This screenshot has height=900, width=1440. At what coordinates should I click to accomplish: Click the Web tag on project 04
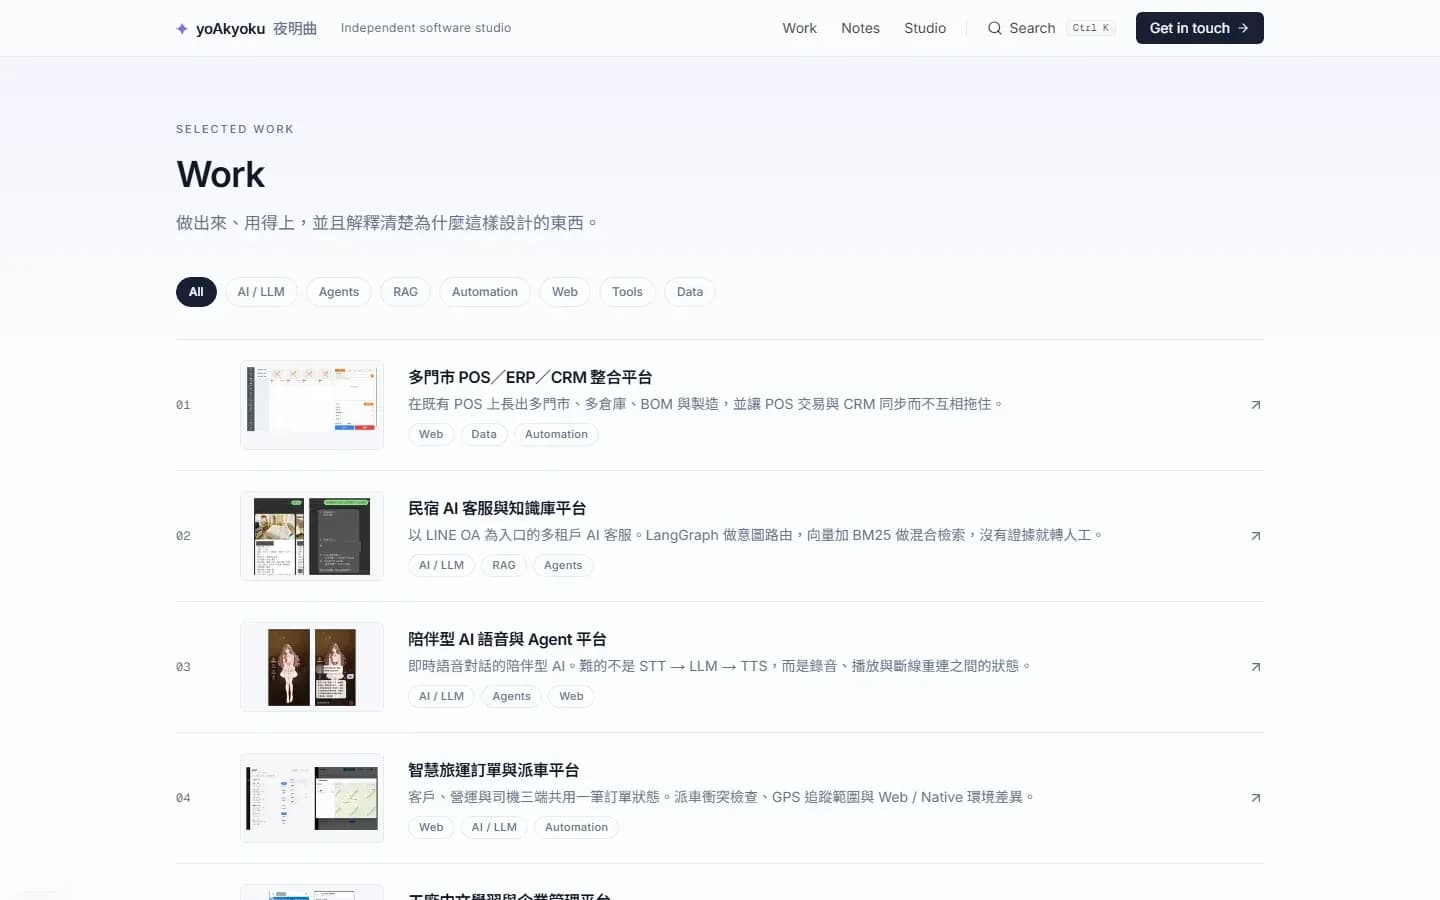pos(431,827)
